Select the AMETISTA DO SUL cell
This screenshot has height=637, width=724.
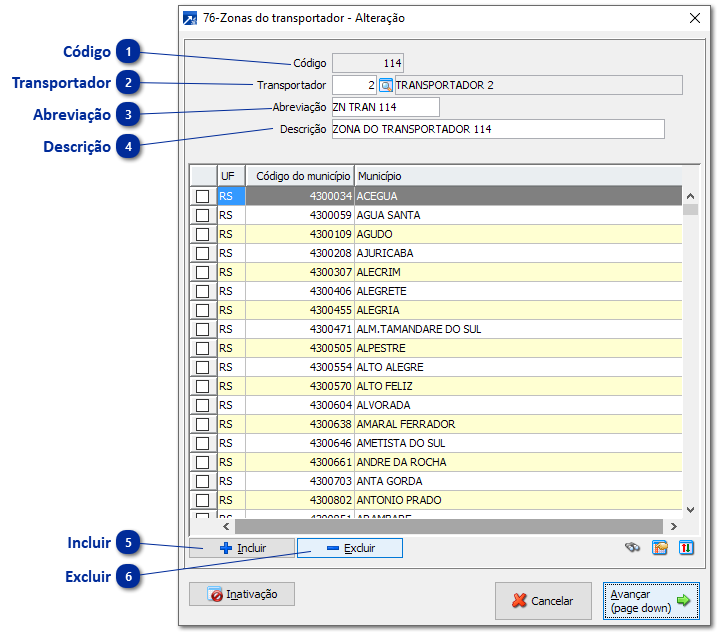tap(518, 443)
